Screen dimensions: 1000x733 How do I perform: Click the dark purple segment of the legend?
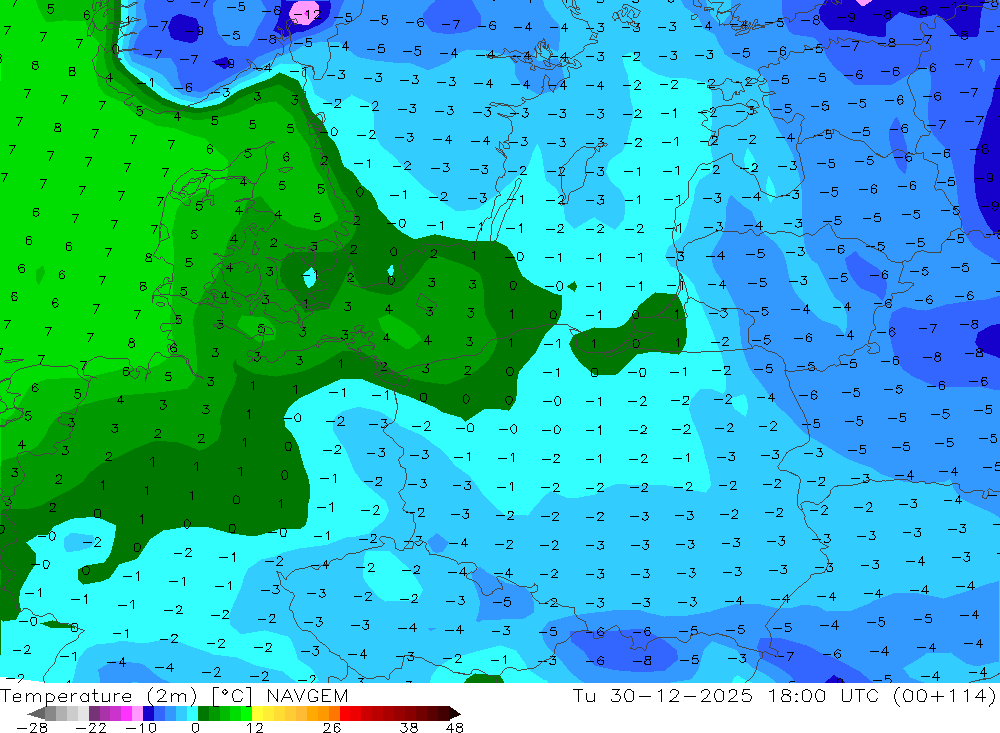94,713
